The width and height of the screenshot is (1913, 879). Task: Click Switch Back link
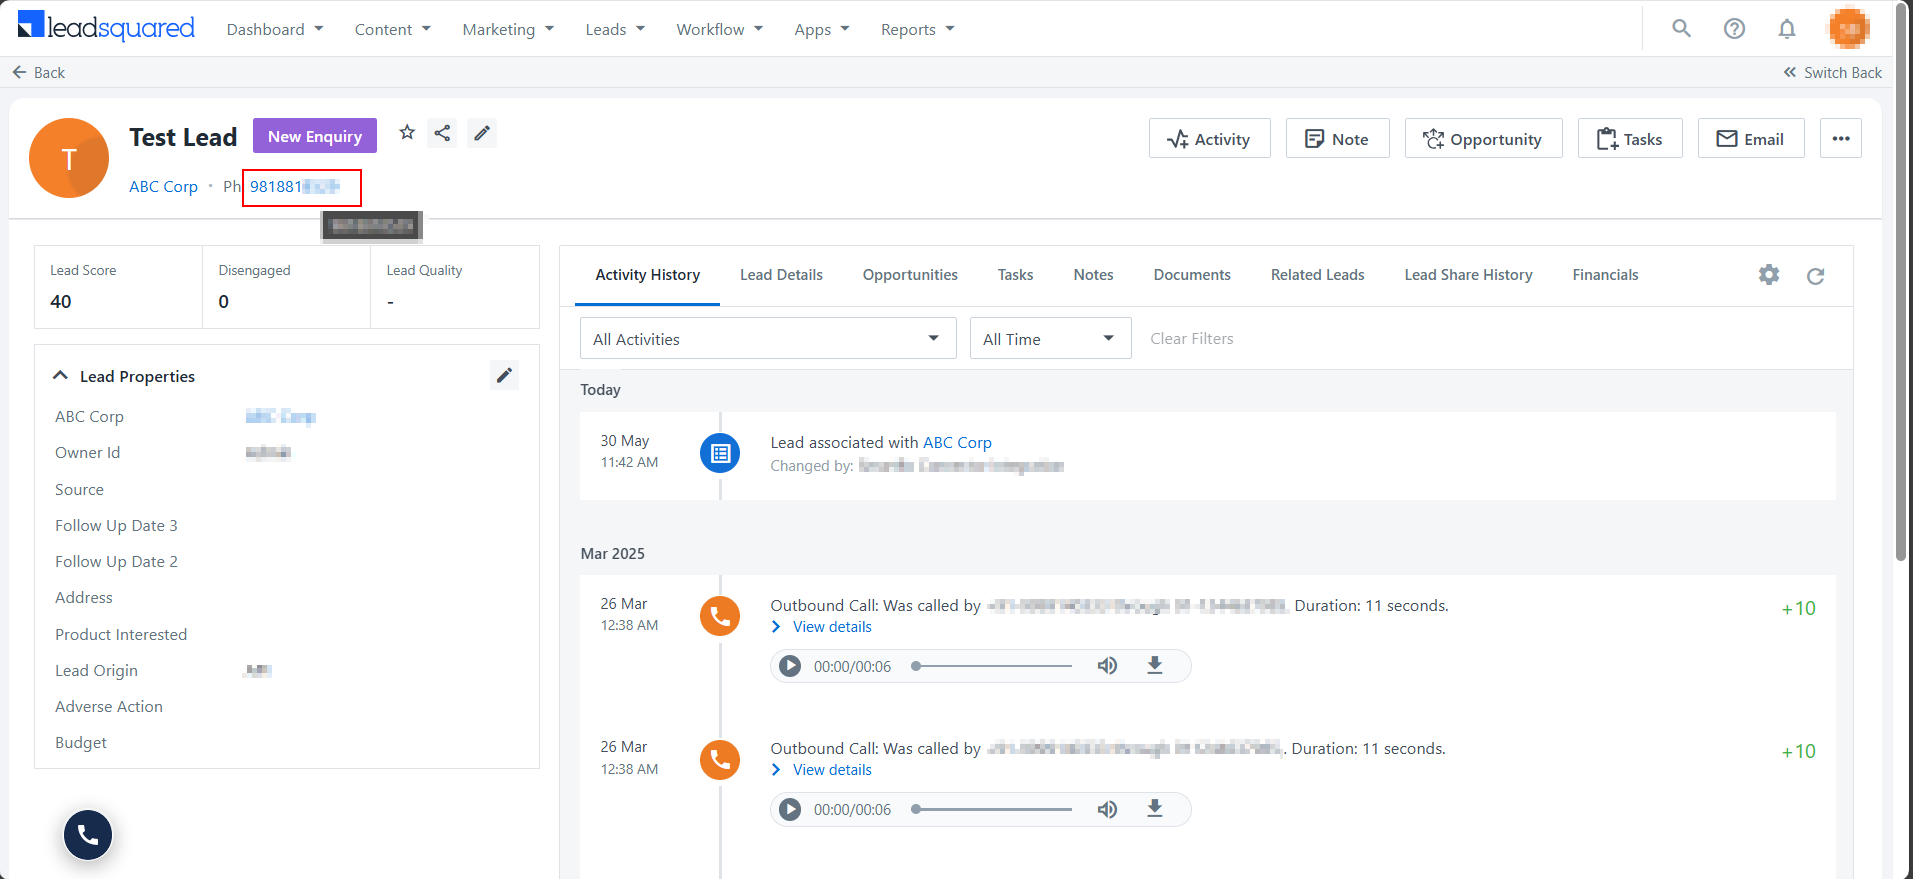click(x=1832, y=73)
